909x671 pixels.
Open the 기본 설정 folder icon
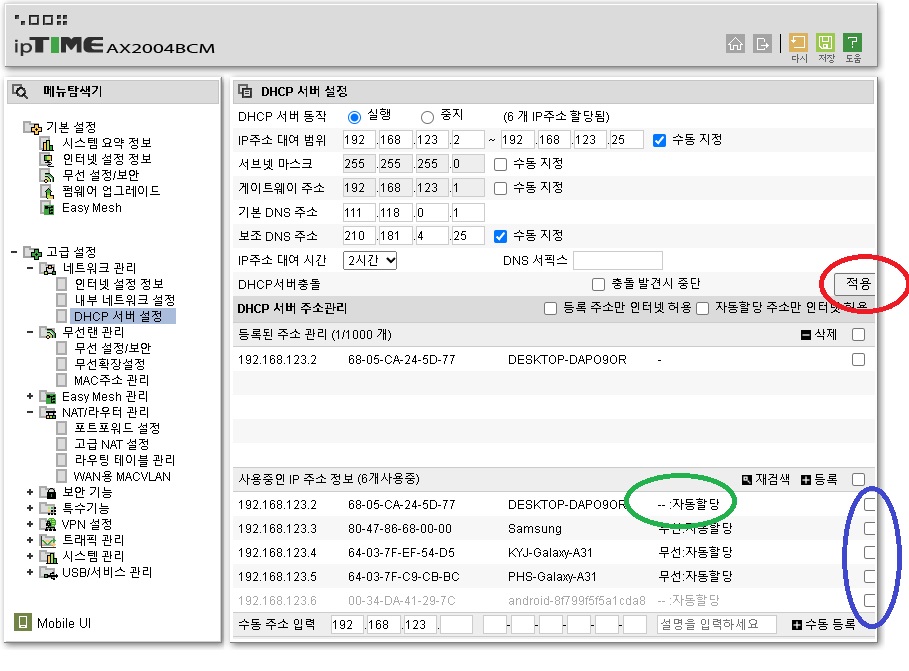coord(33,127)
